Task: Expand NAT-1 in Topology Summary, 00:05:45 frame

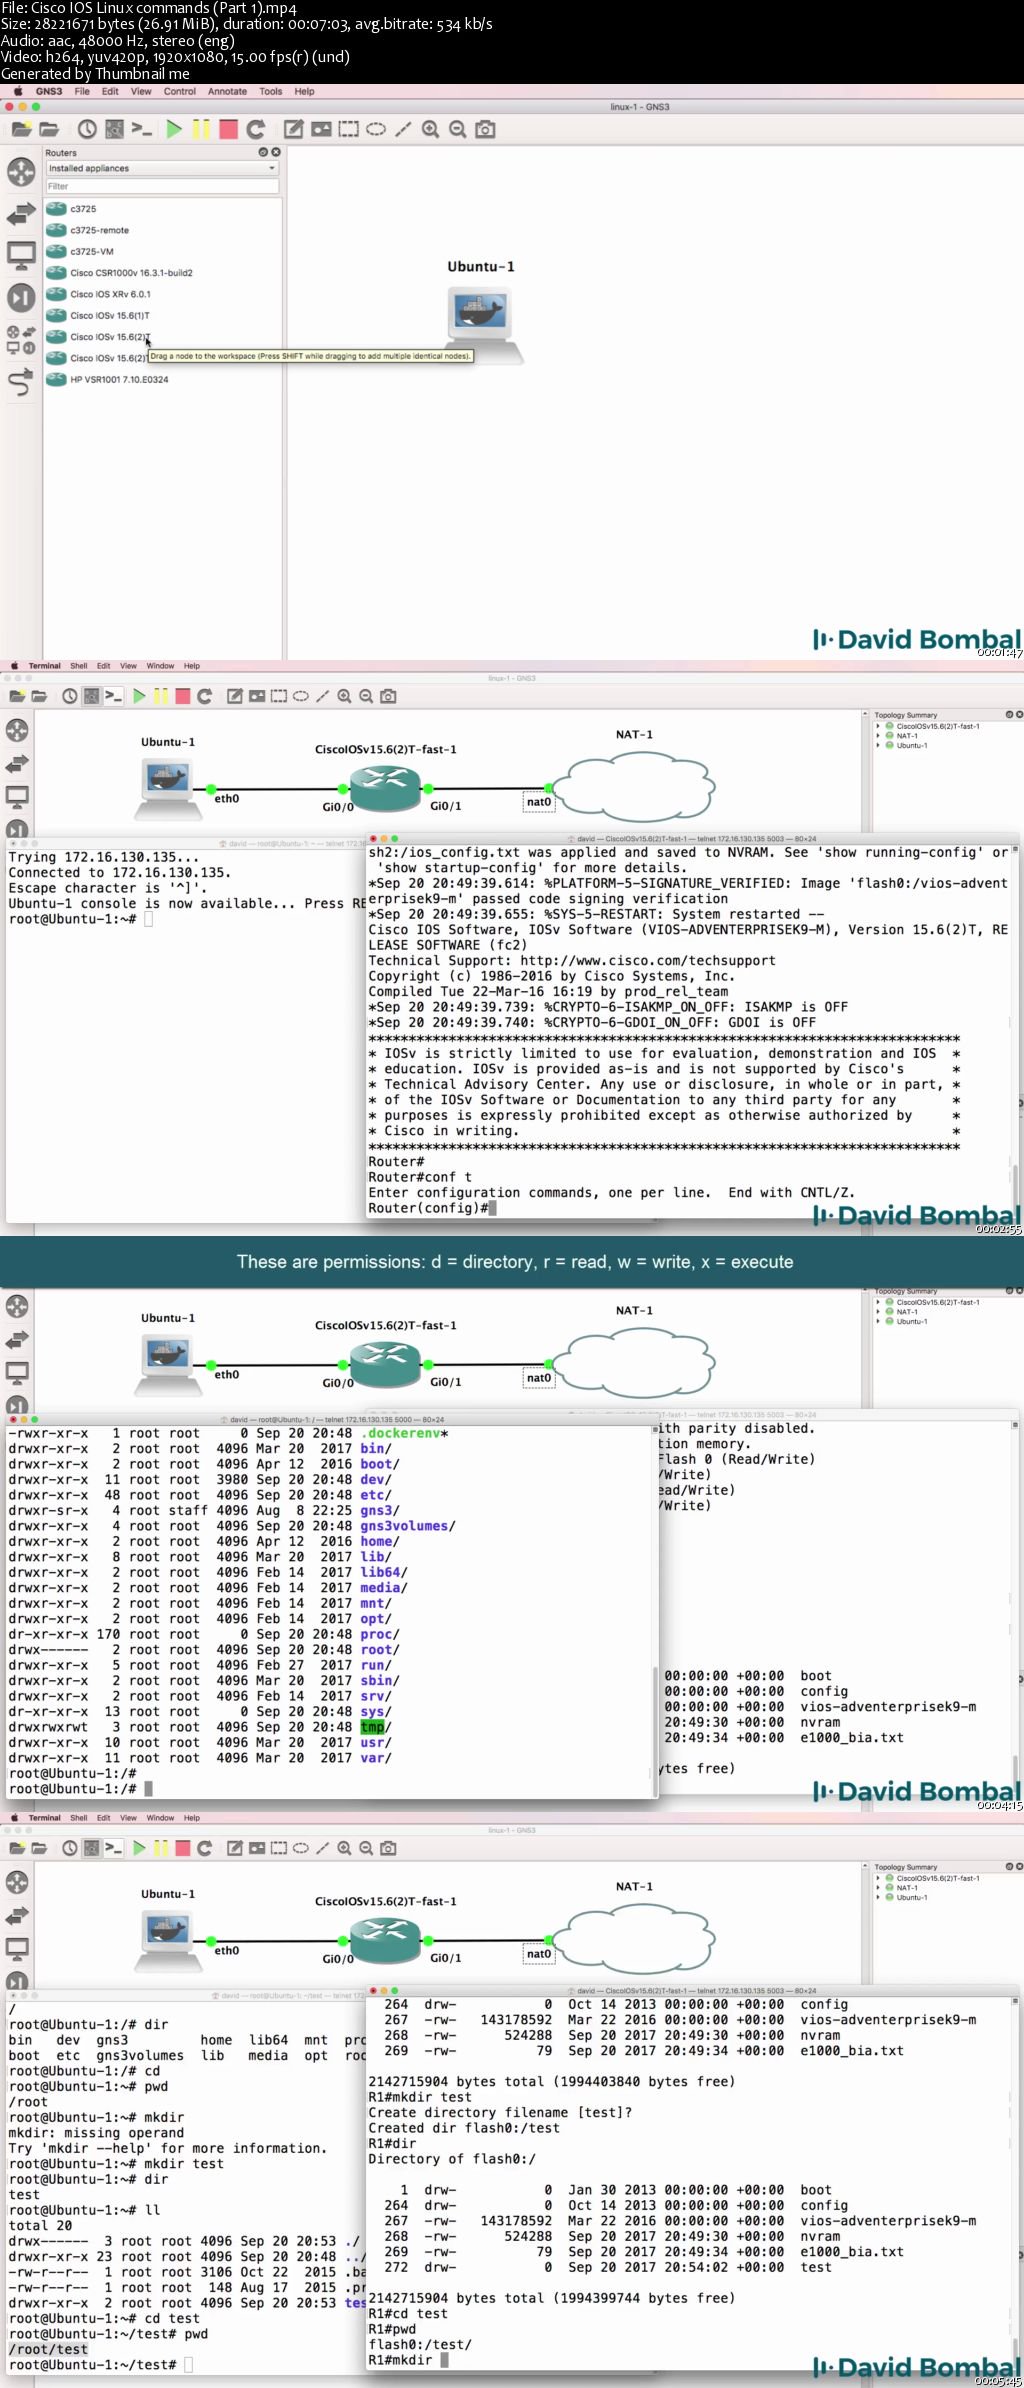Action: click(x=878, y=1888)
